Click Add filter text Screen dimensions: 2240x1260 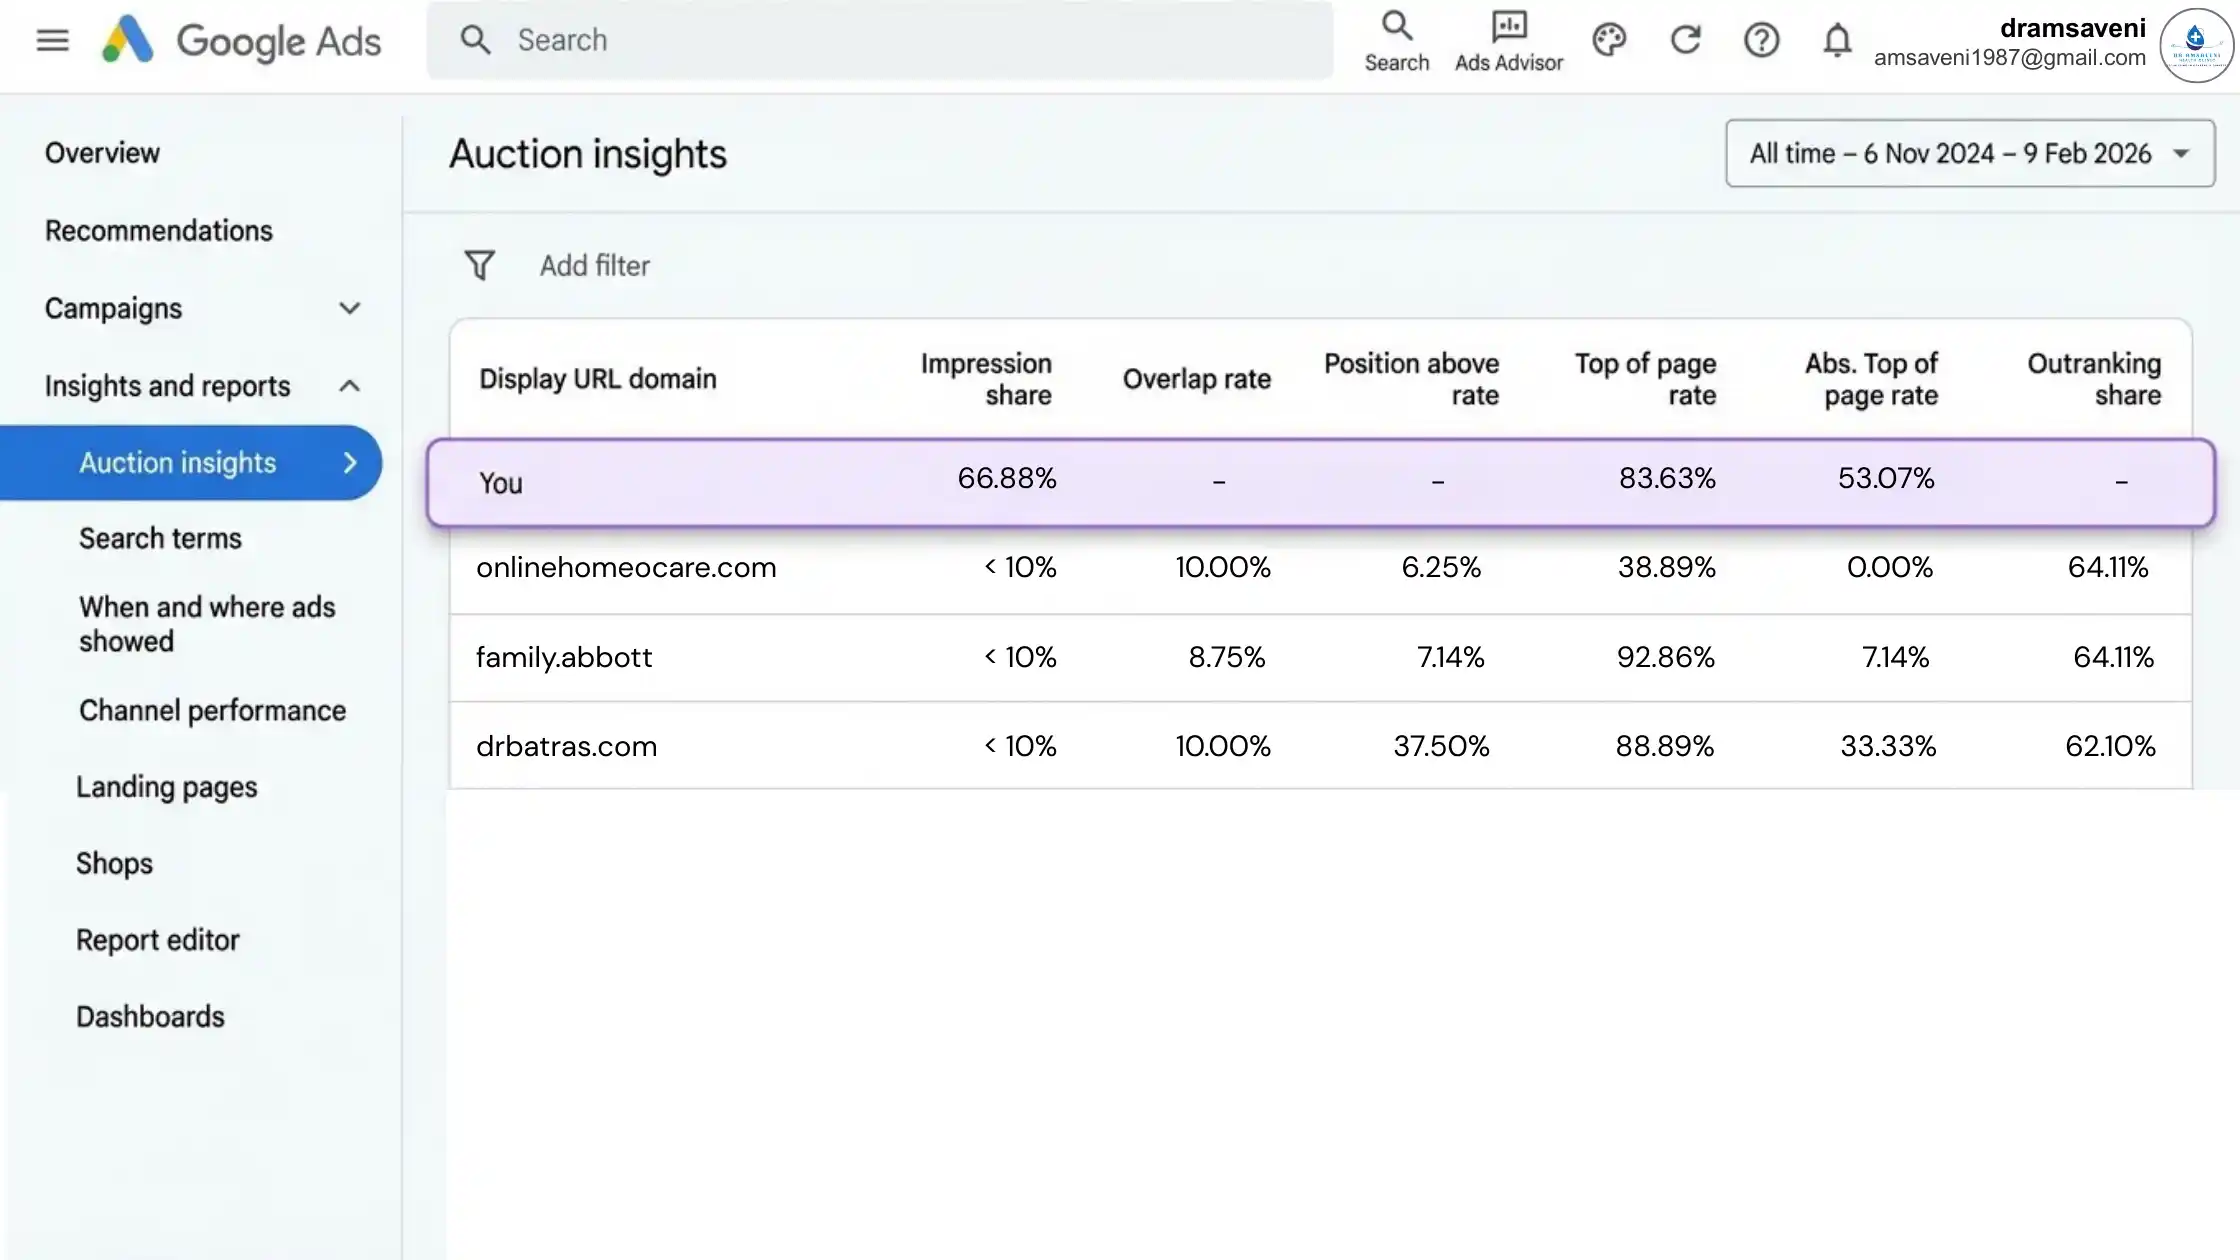(594, 265)
